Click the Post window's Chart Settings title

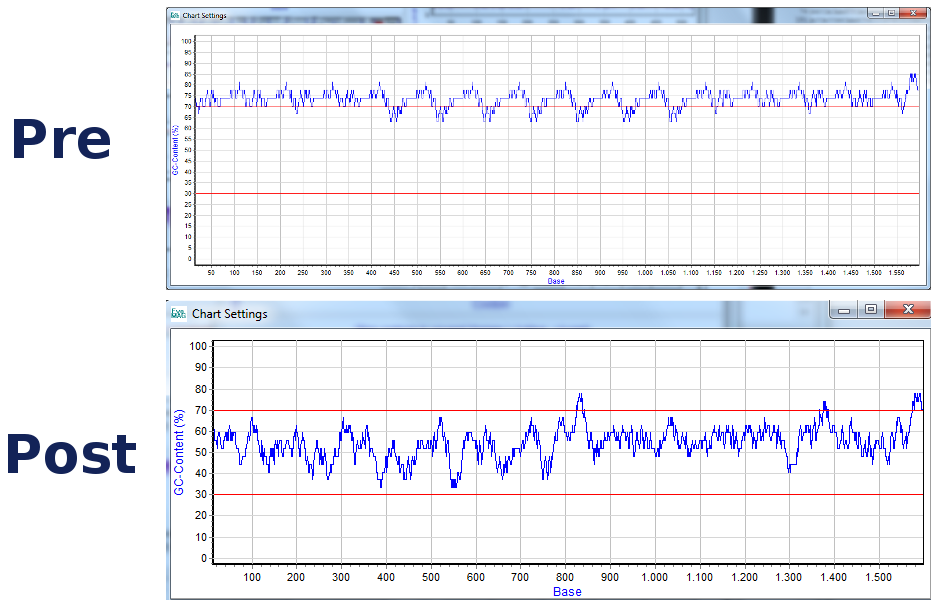point(229,314)
